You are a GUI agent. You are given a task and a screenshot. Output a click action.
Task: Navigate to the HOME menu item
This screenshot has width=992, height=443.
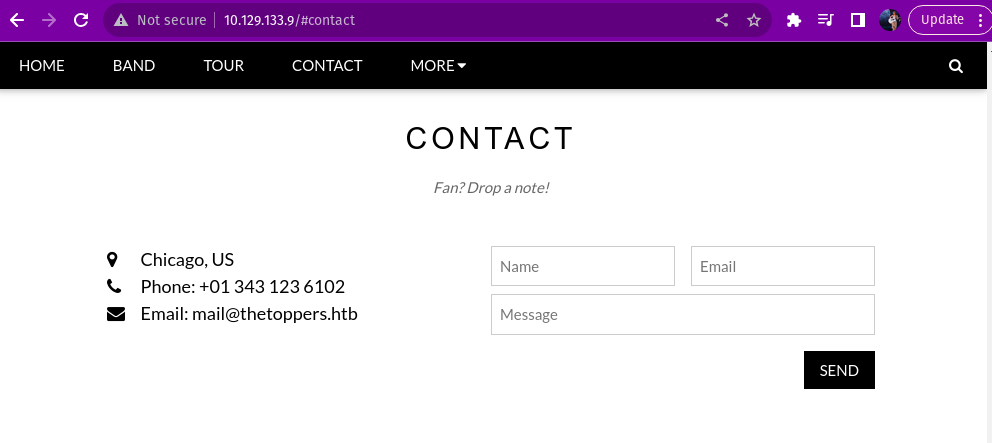click(x=42, y=66)
